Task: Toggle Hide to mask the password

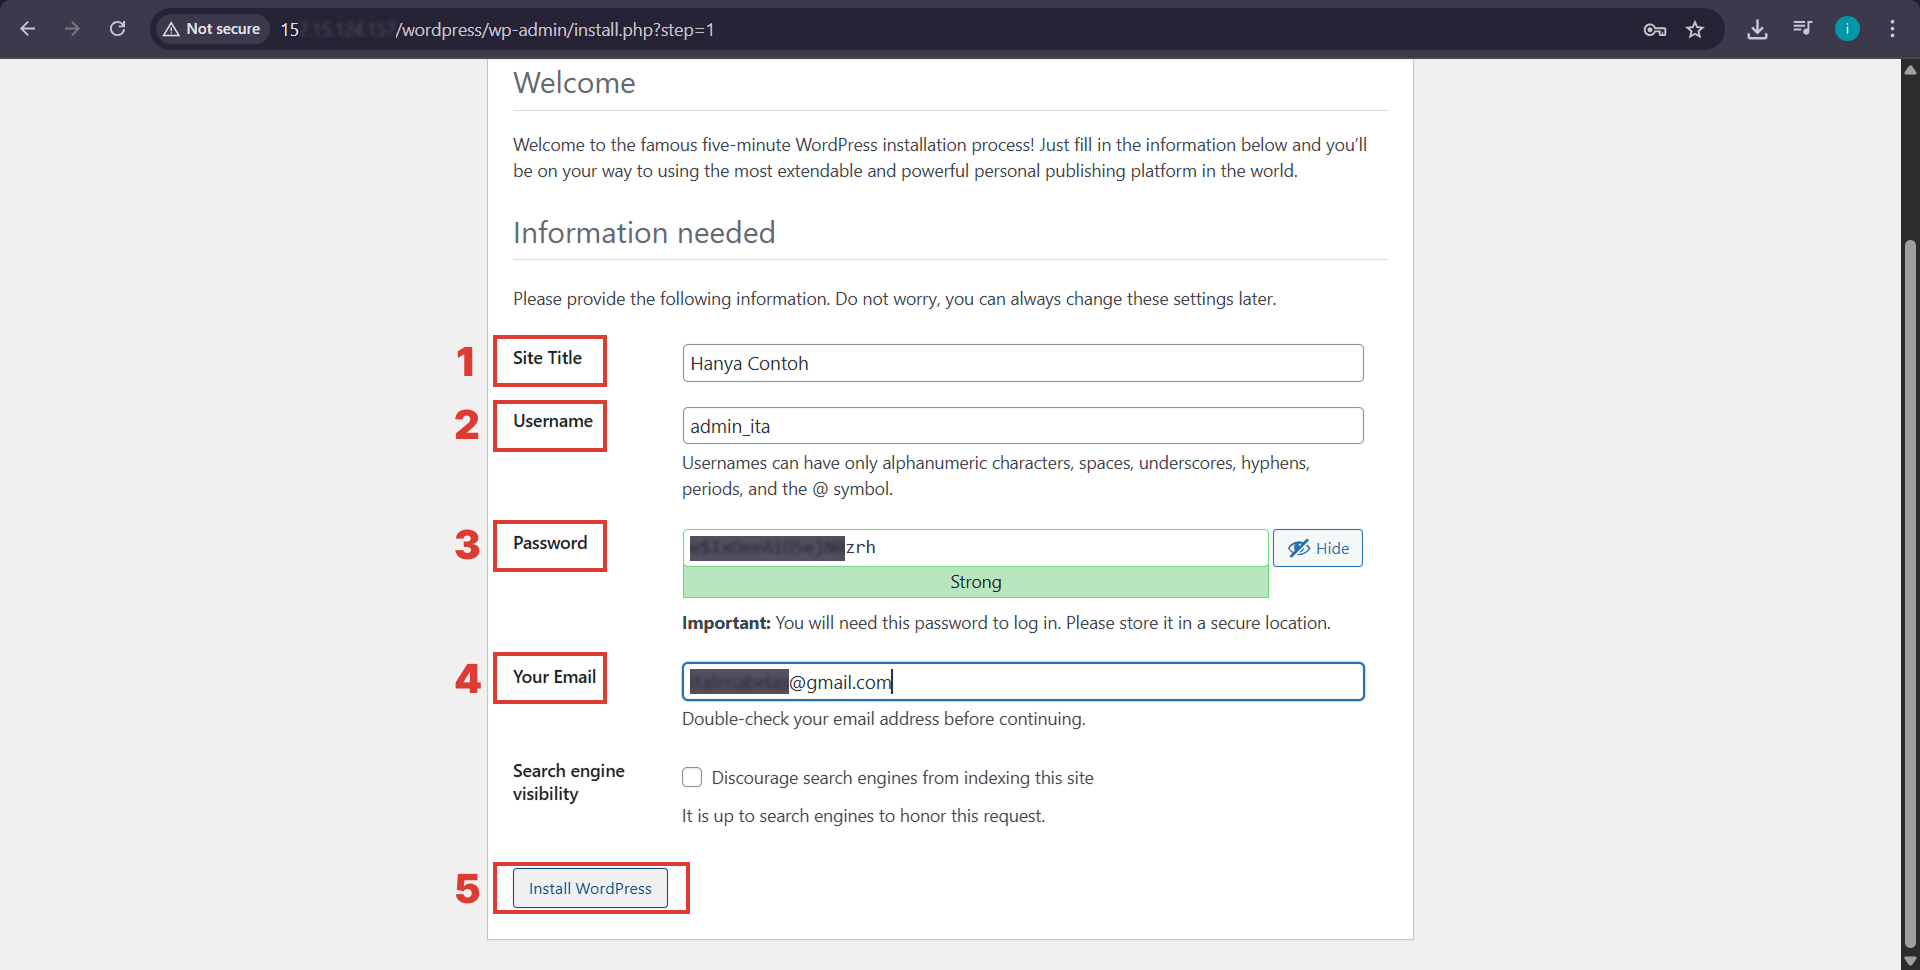Action: coord(1318,548)
